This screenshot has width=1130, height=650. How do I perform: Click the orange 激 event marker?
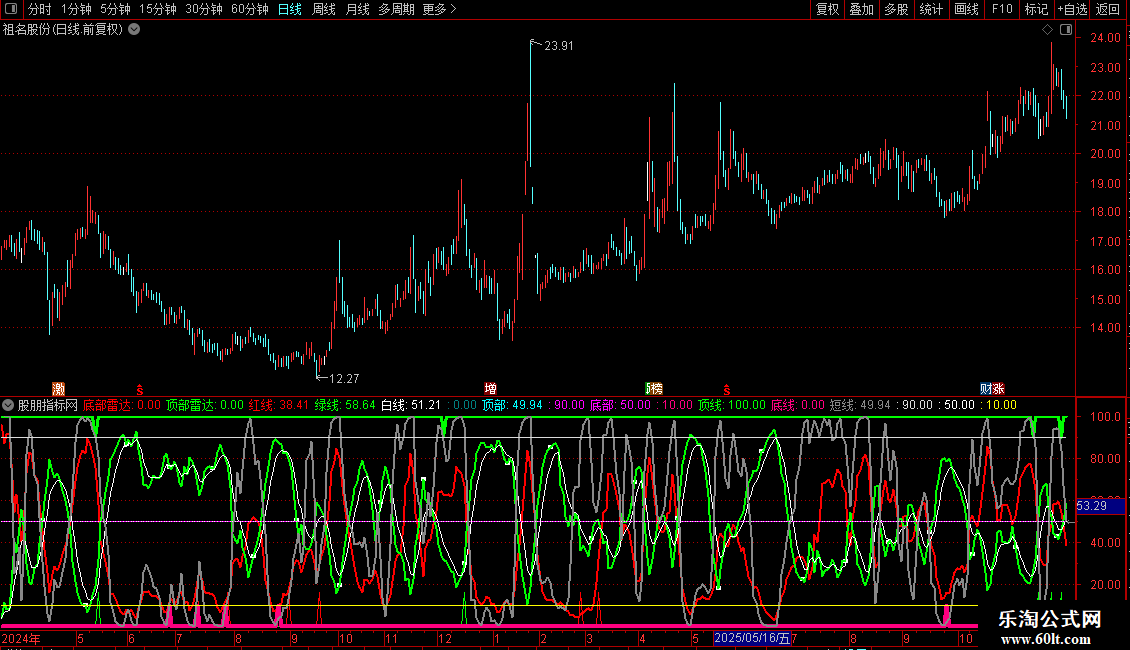pyautogui.click(x=59, y=388)
